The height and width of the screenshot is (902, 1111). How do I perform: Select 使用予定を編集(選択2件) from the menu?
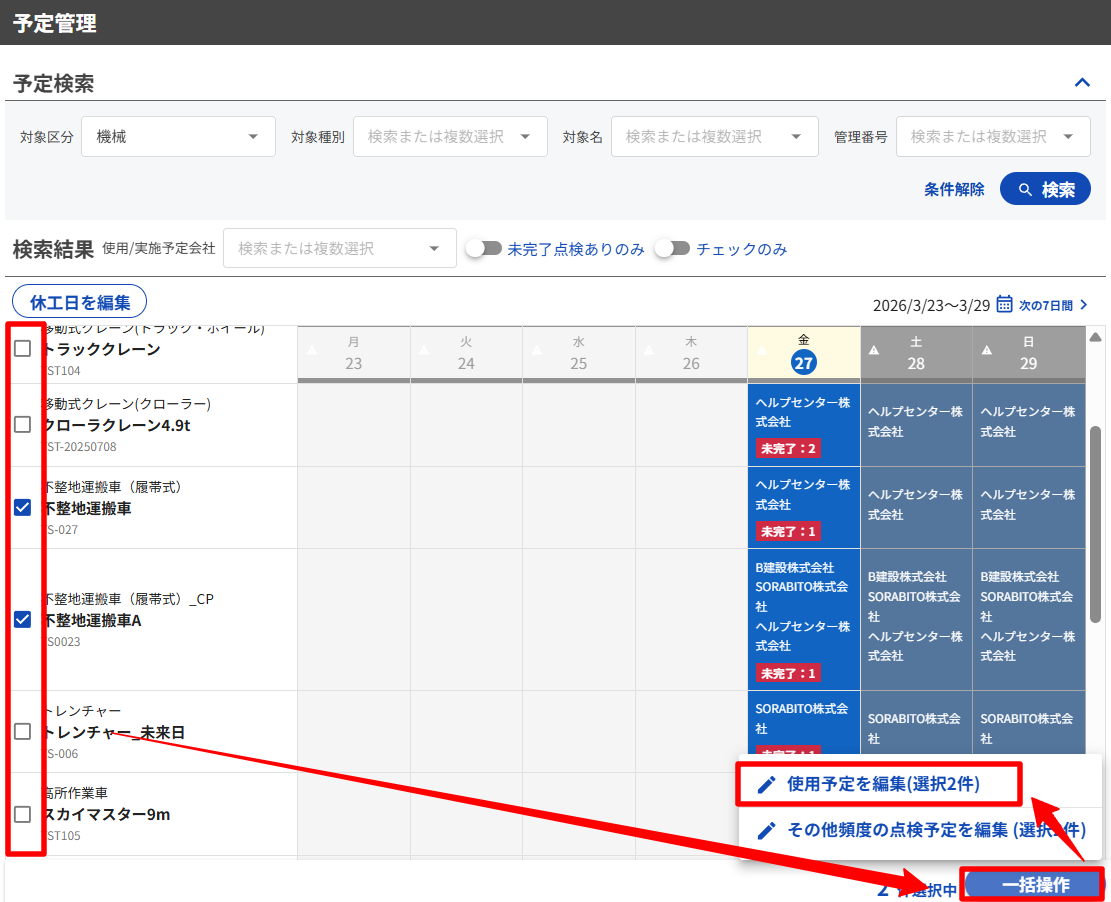882,785
